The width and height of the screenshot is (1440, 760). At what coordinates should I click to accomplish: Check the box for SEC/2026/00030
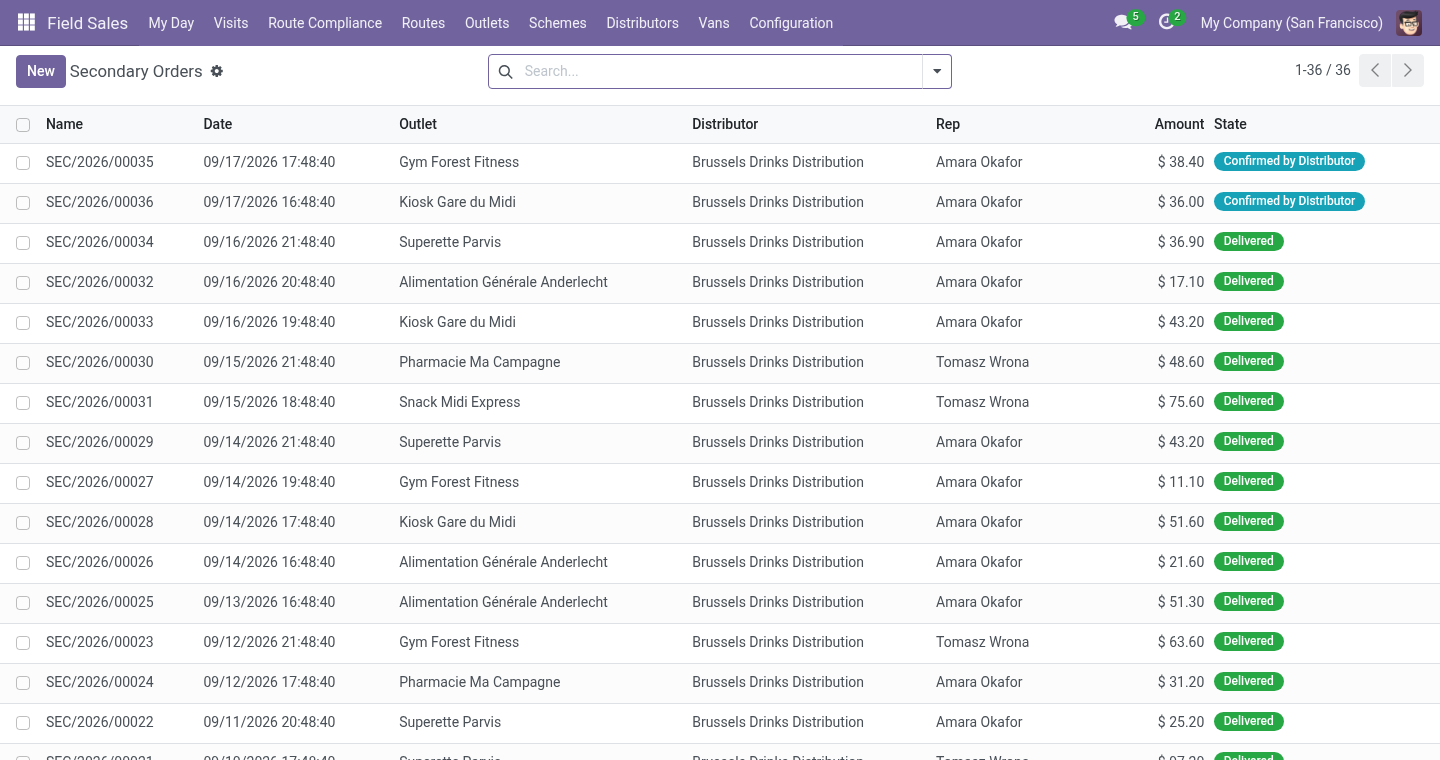click(23, 363)
